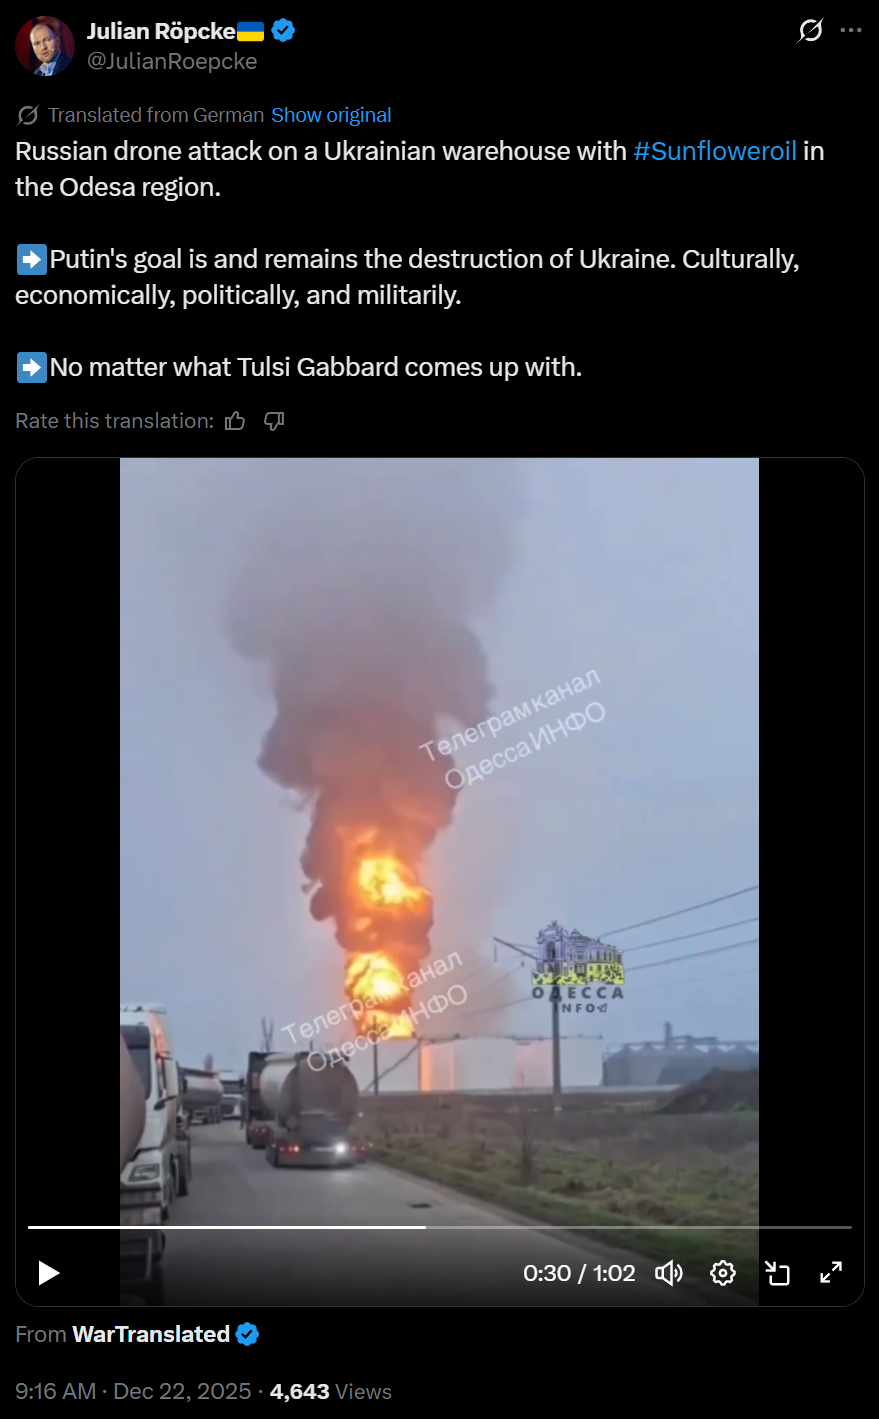Screen dimensions: 879x1419
Task: Click the blue verified badge beside Julian Röpcke
Action: [283, 31]
